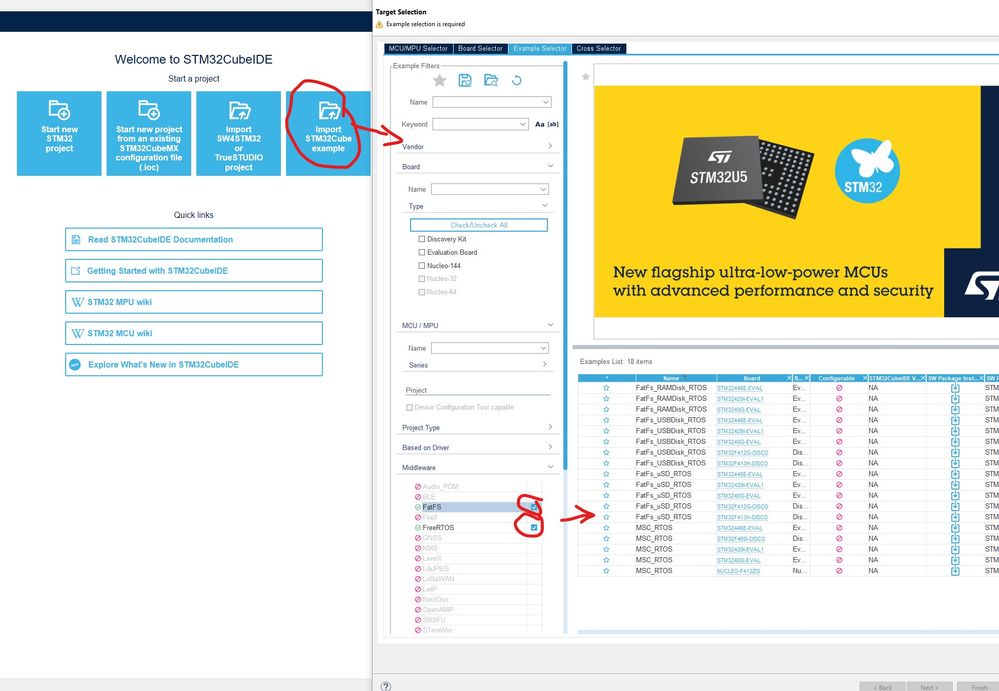
Task: Switch to the MCU/MPU Selector tab
Action: [418, 48]
